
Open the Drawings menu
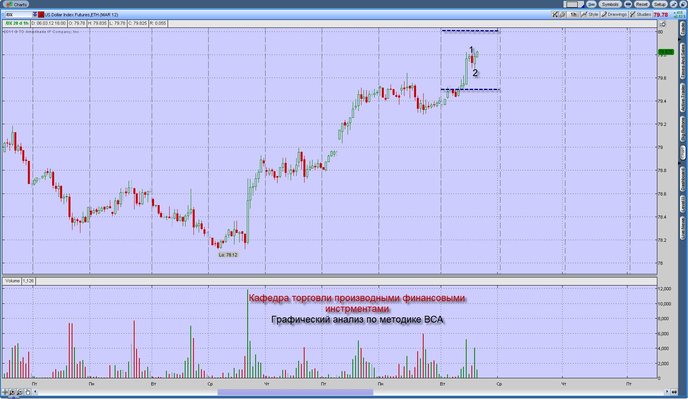614,14
